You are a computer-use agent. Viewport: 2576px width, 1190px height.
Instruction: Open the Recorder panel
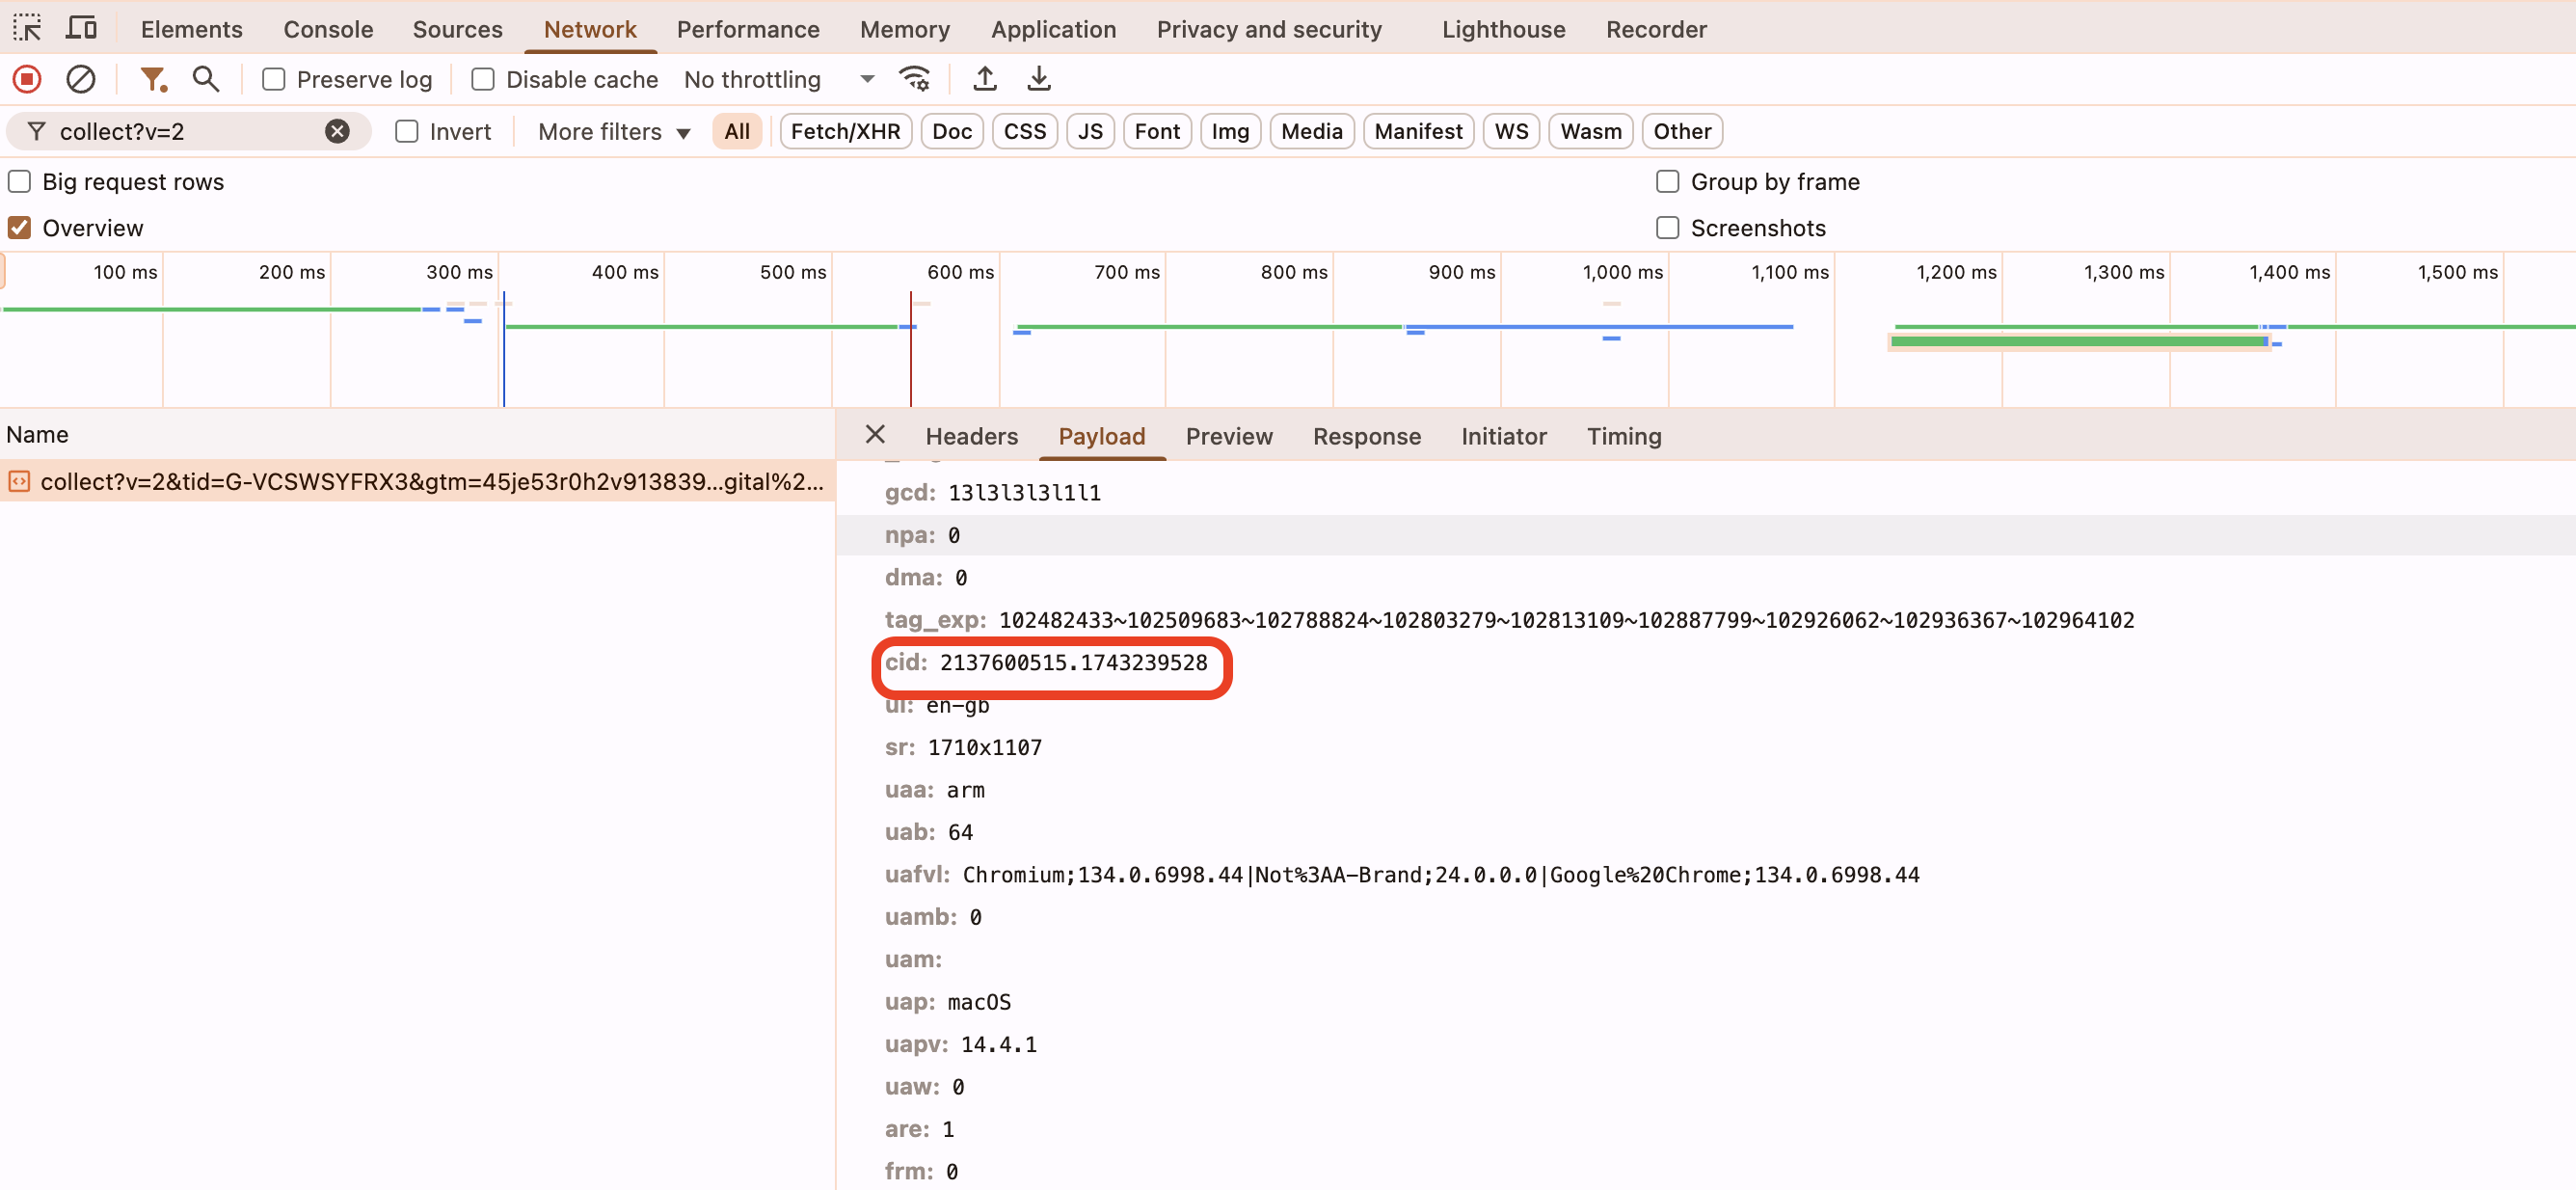[x=1656, y=29]
